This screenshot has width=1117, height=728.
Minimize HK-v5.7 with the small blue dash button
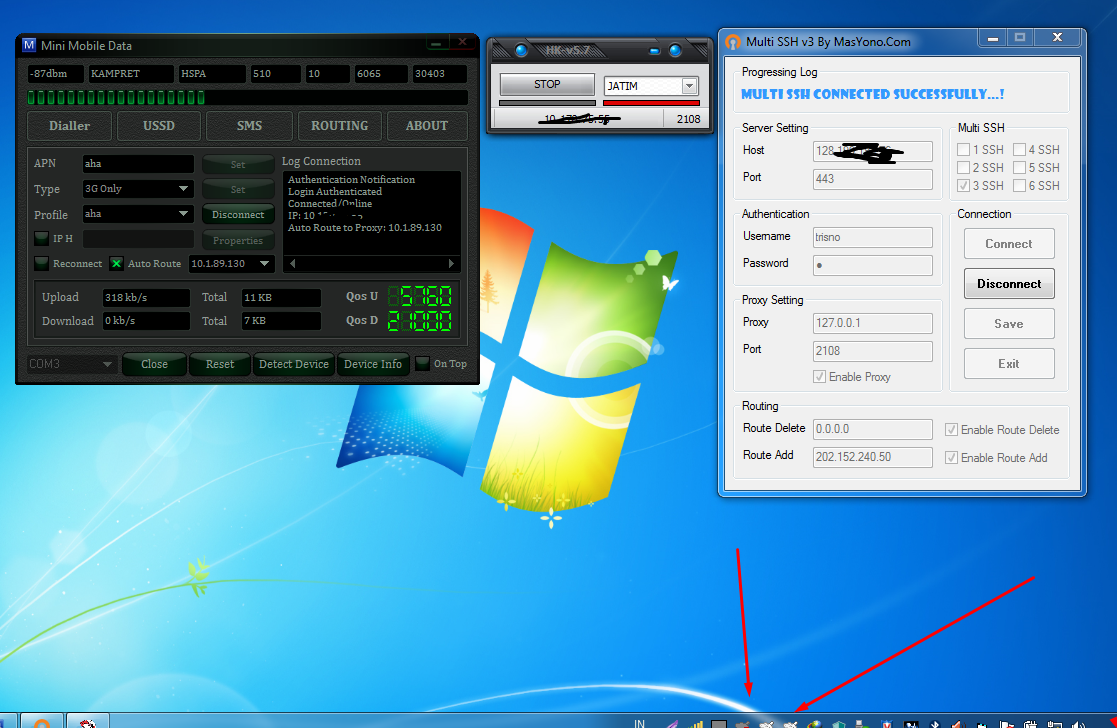click(x=655, y=51)
